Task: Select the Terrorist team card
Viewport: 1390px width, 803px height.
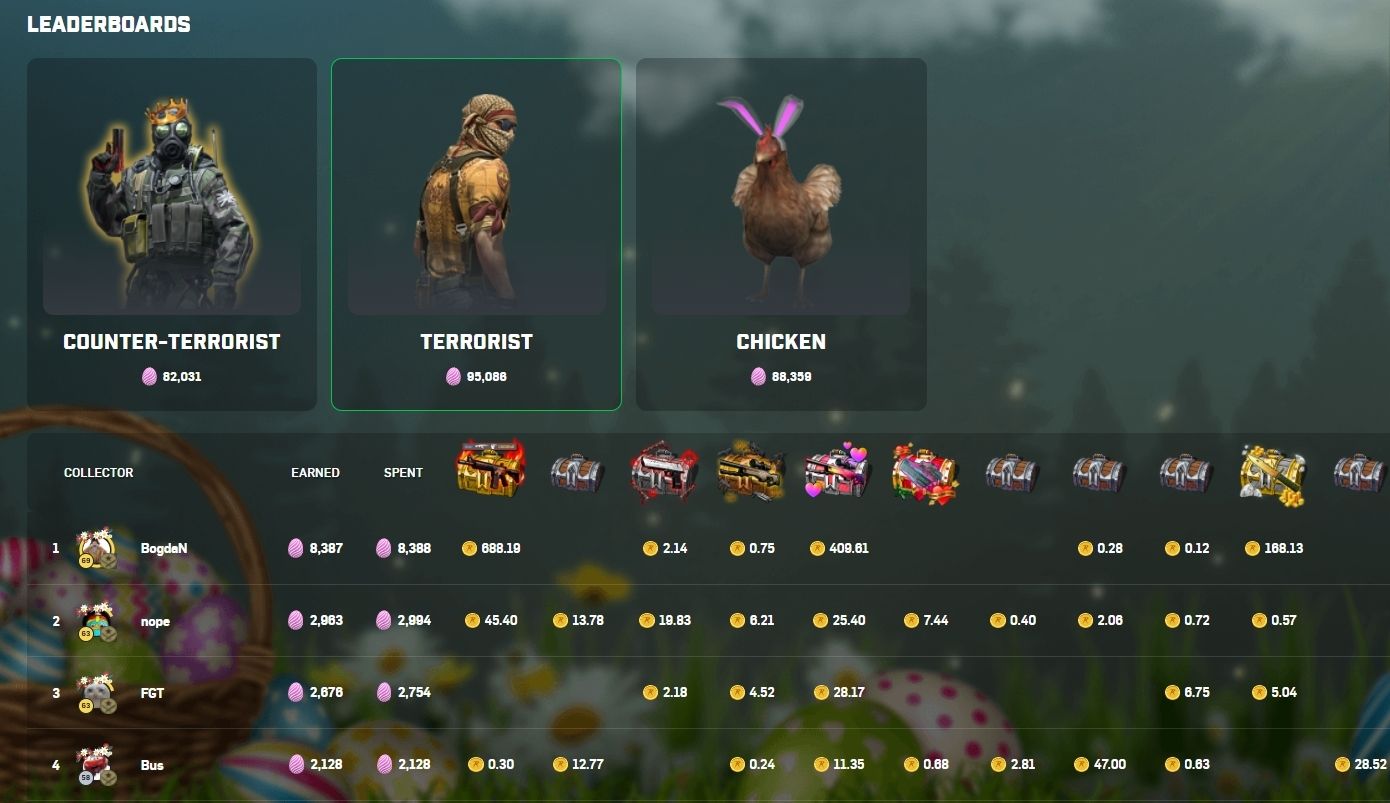Action: (x=476, y=234)
